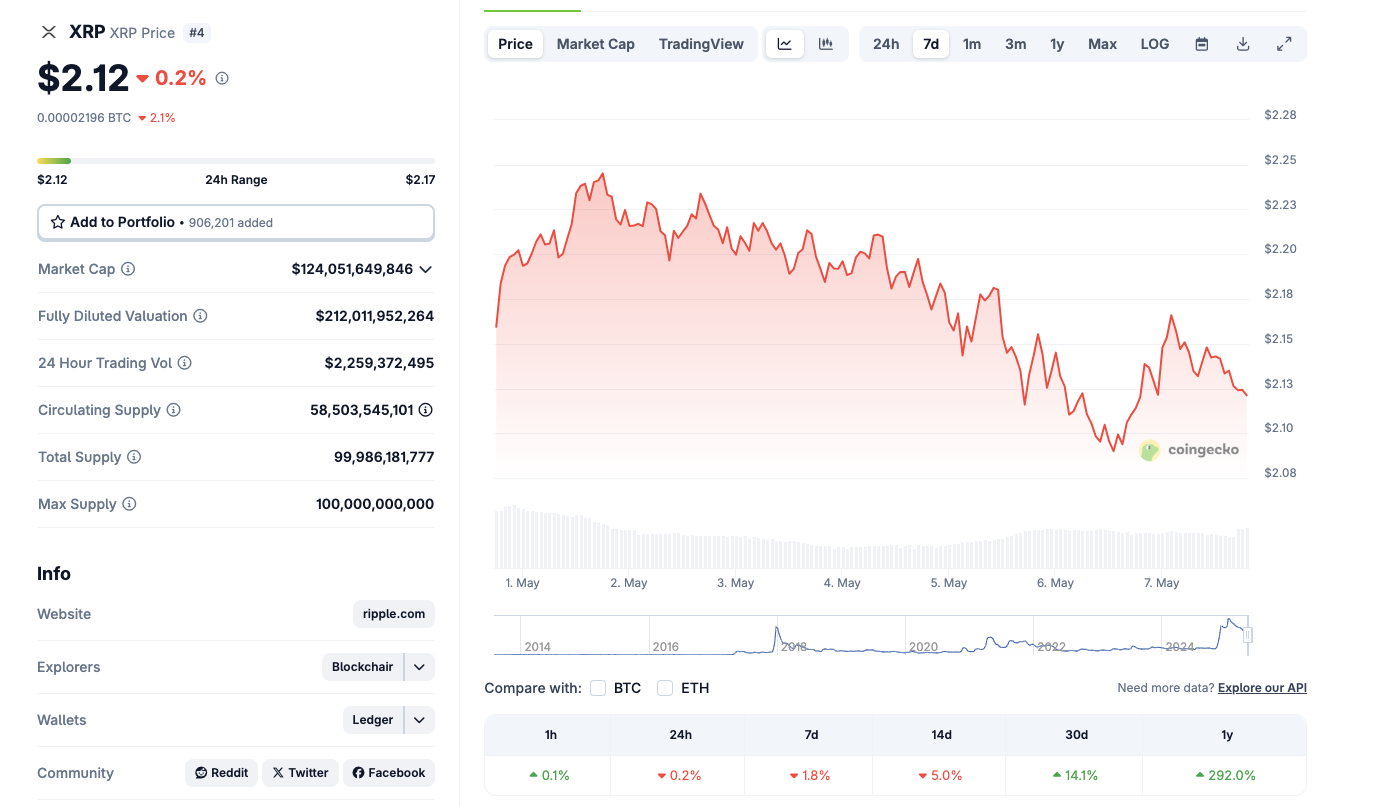The height and width of the screenshot is (806, 1400).
Task: Set chart range to Max
Action: tap(1103, 44)
